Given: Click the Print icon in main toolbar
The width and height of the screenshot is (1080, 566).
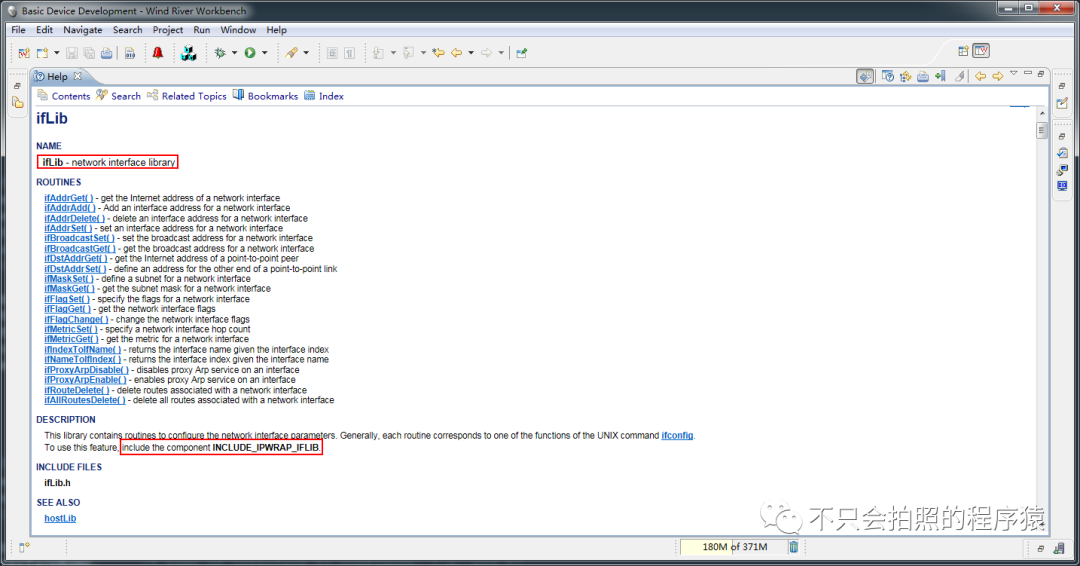Looking at the screenshot, I should click(x=107, y=53).
